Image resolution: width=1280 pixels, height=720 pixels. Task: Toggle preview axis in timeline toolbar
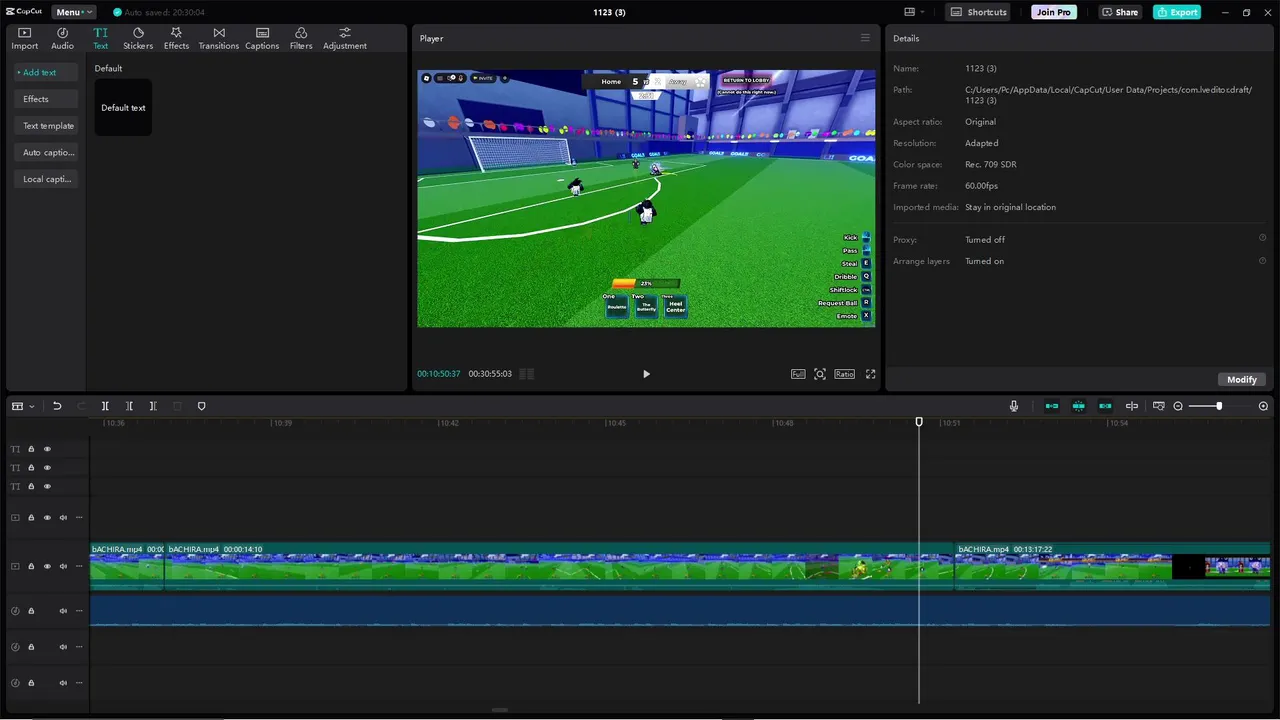[x=1132, y=406]
